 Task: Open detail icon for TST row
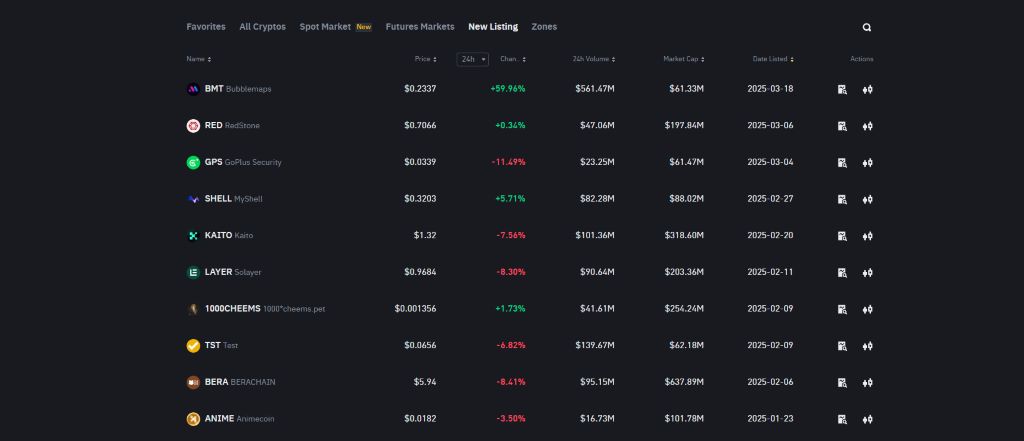[x=842, y=346]
